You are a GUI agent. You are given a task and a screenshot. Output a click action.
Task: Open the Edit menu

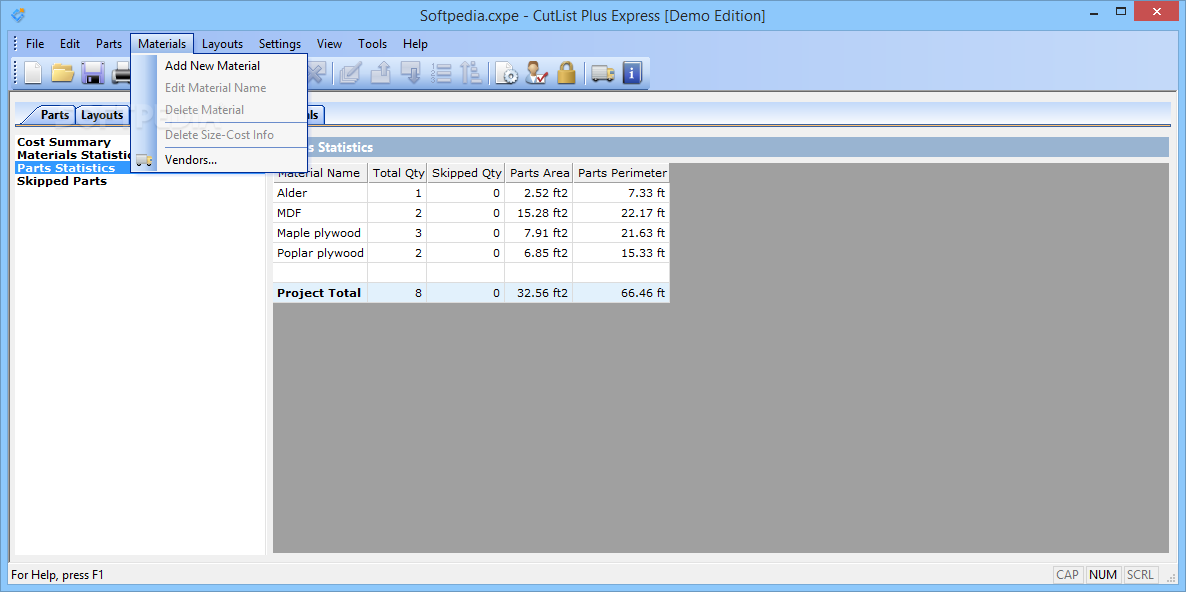(x=70, y=44)
